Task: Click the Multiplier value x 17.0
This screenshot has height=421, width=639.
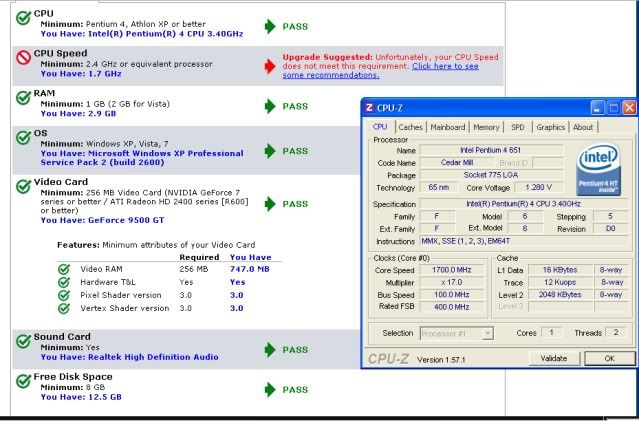Action: (x=451, y=282)
